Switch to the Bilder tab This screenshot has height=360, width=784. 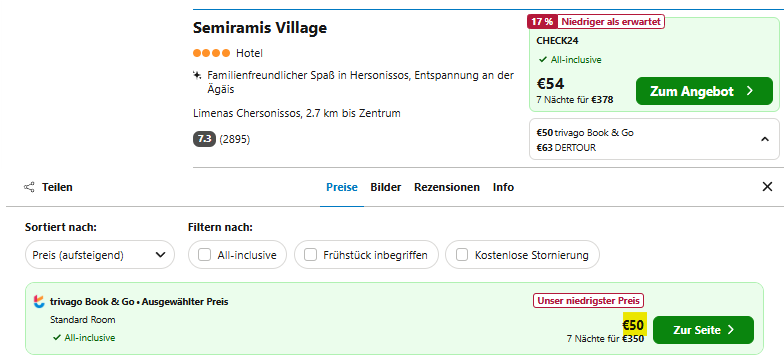(x=386, y=188)
